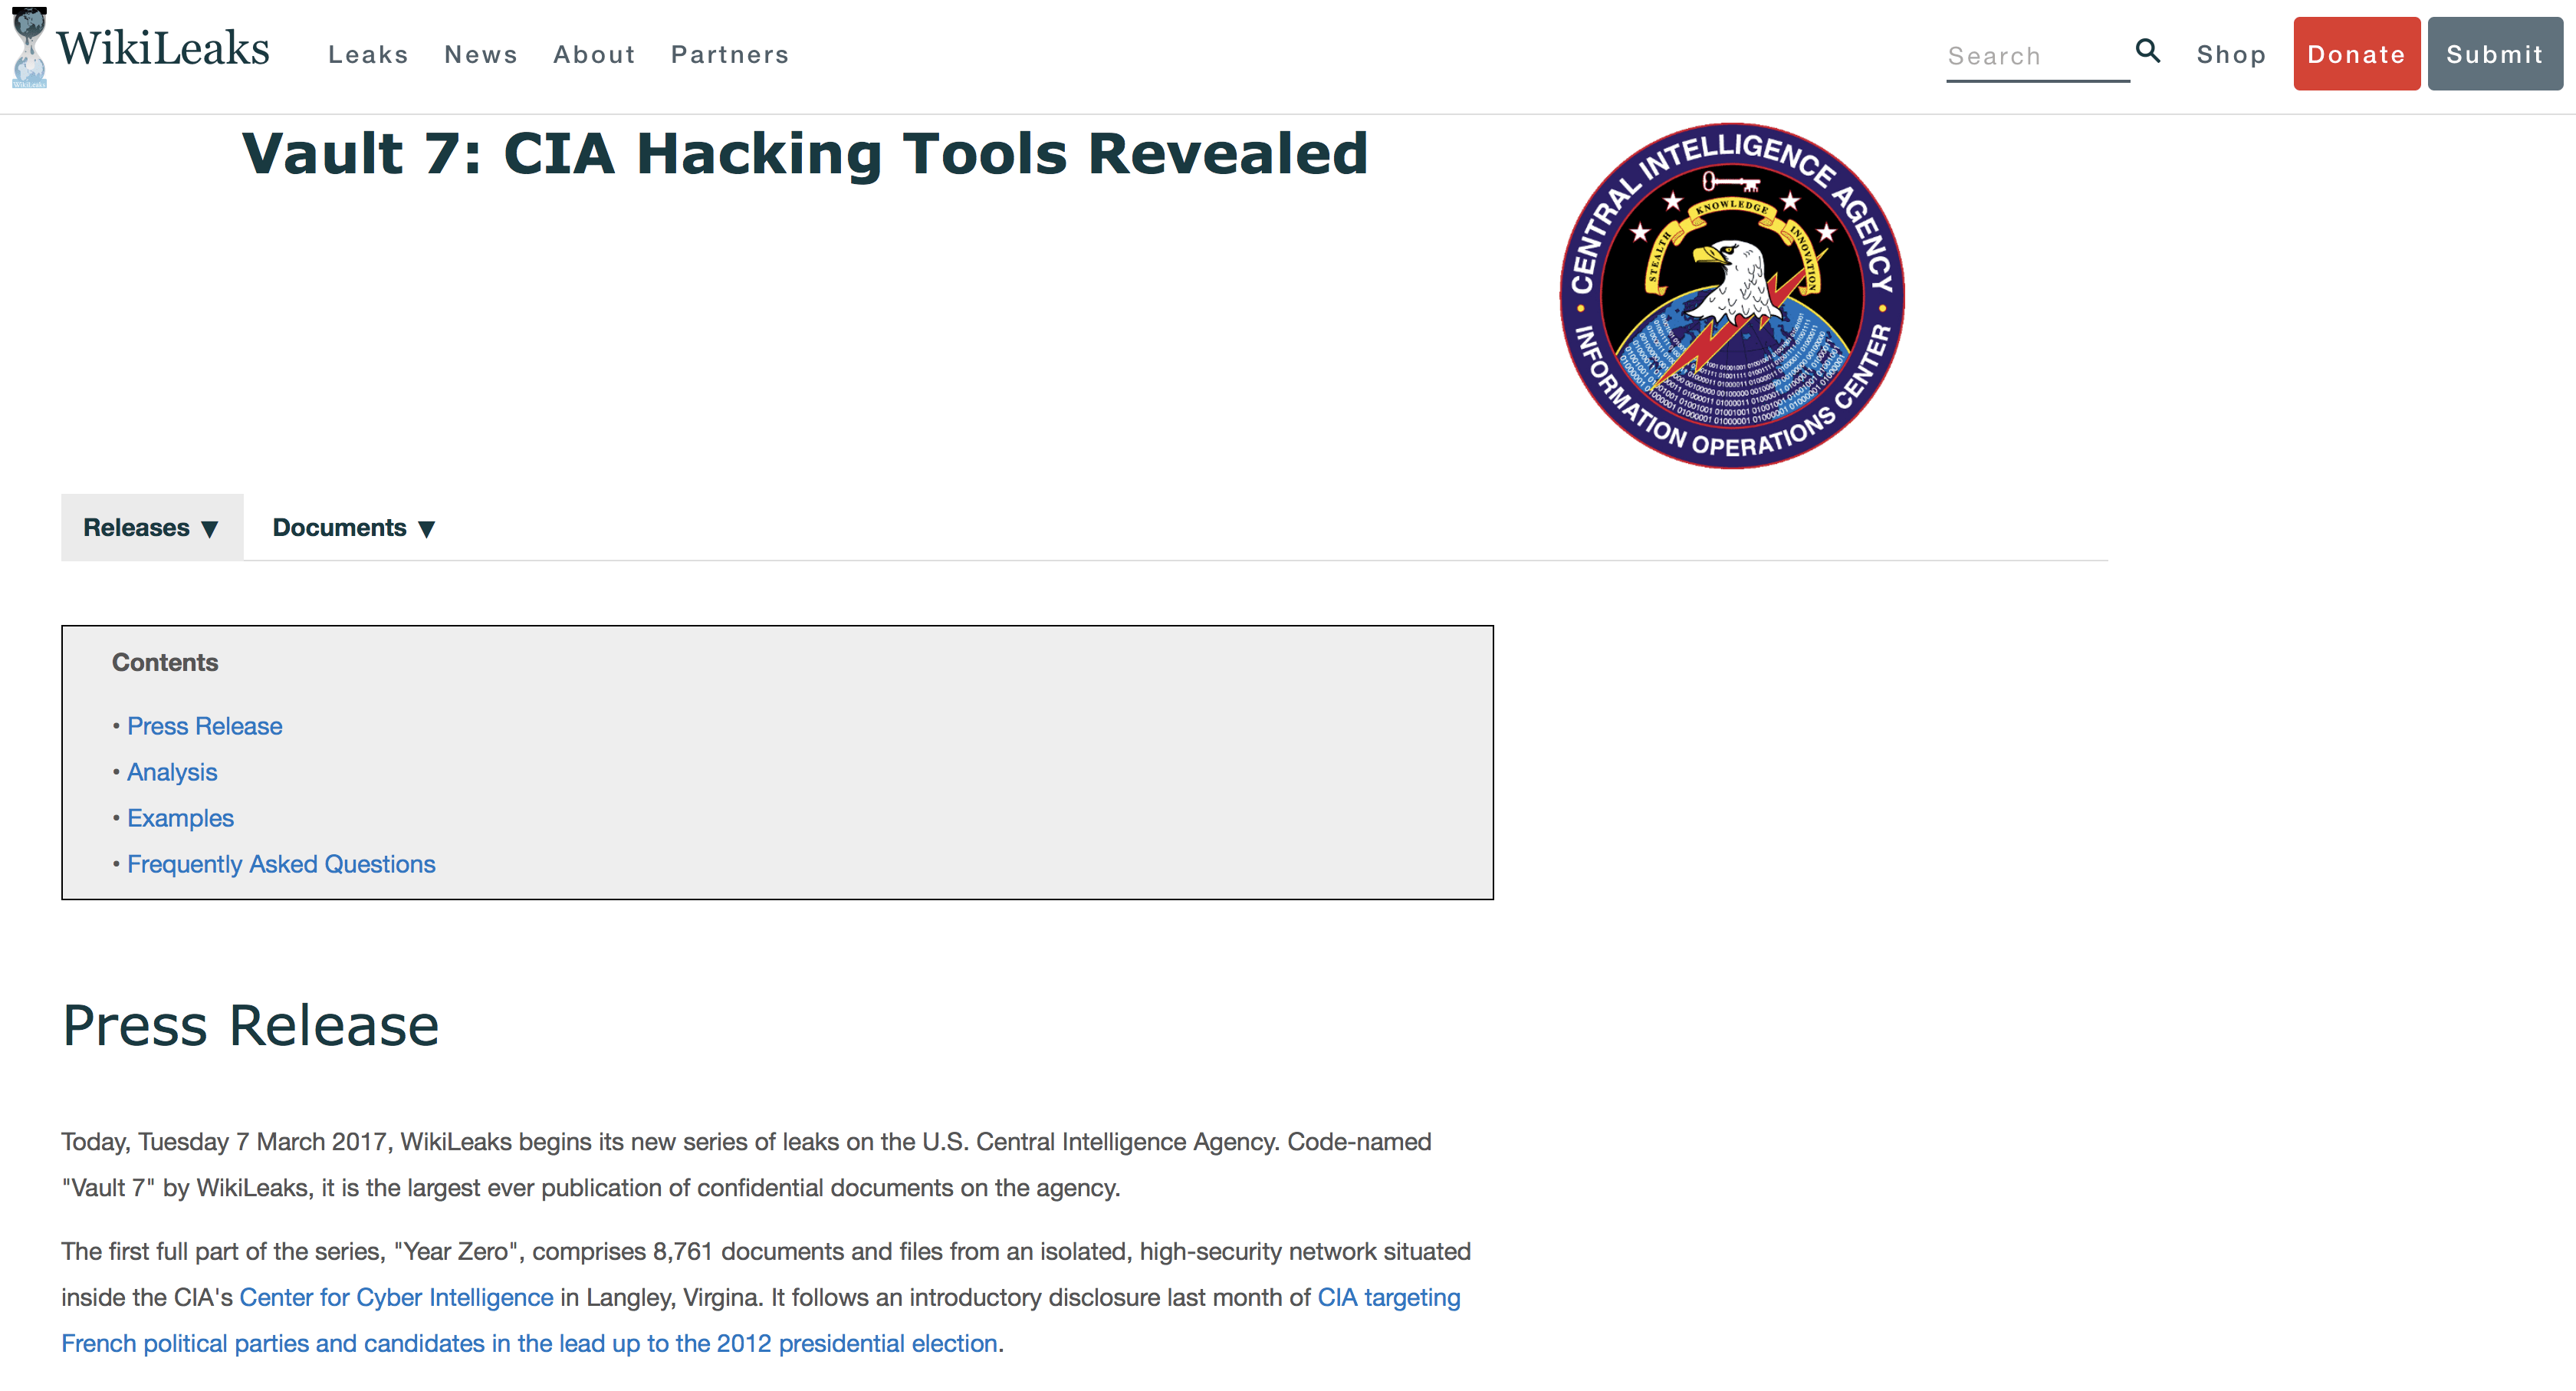Expand the Releases dropdown arrow

click(x=209, y=529)
